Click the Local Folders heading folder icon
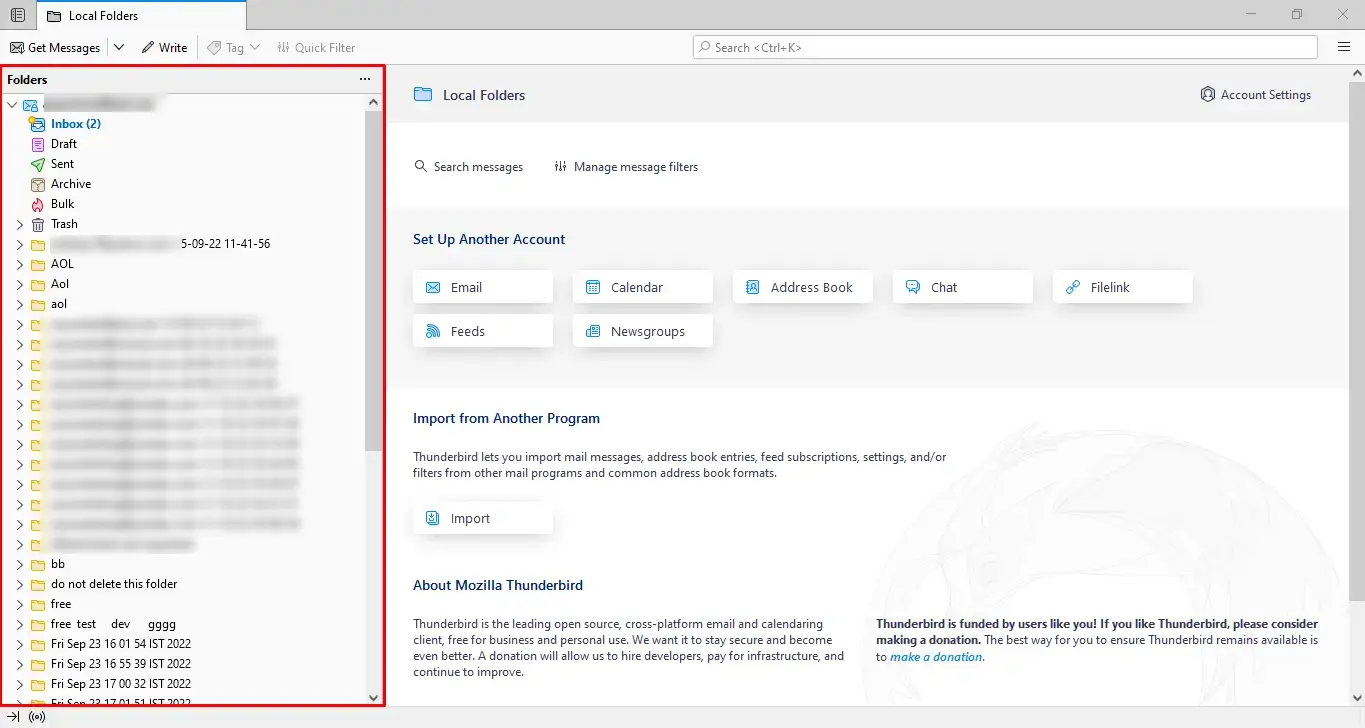This screenshot has height=728, width=1365. click(423, 94)
